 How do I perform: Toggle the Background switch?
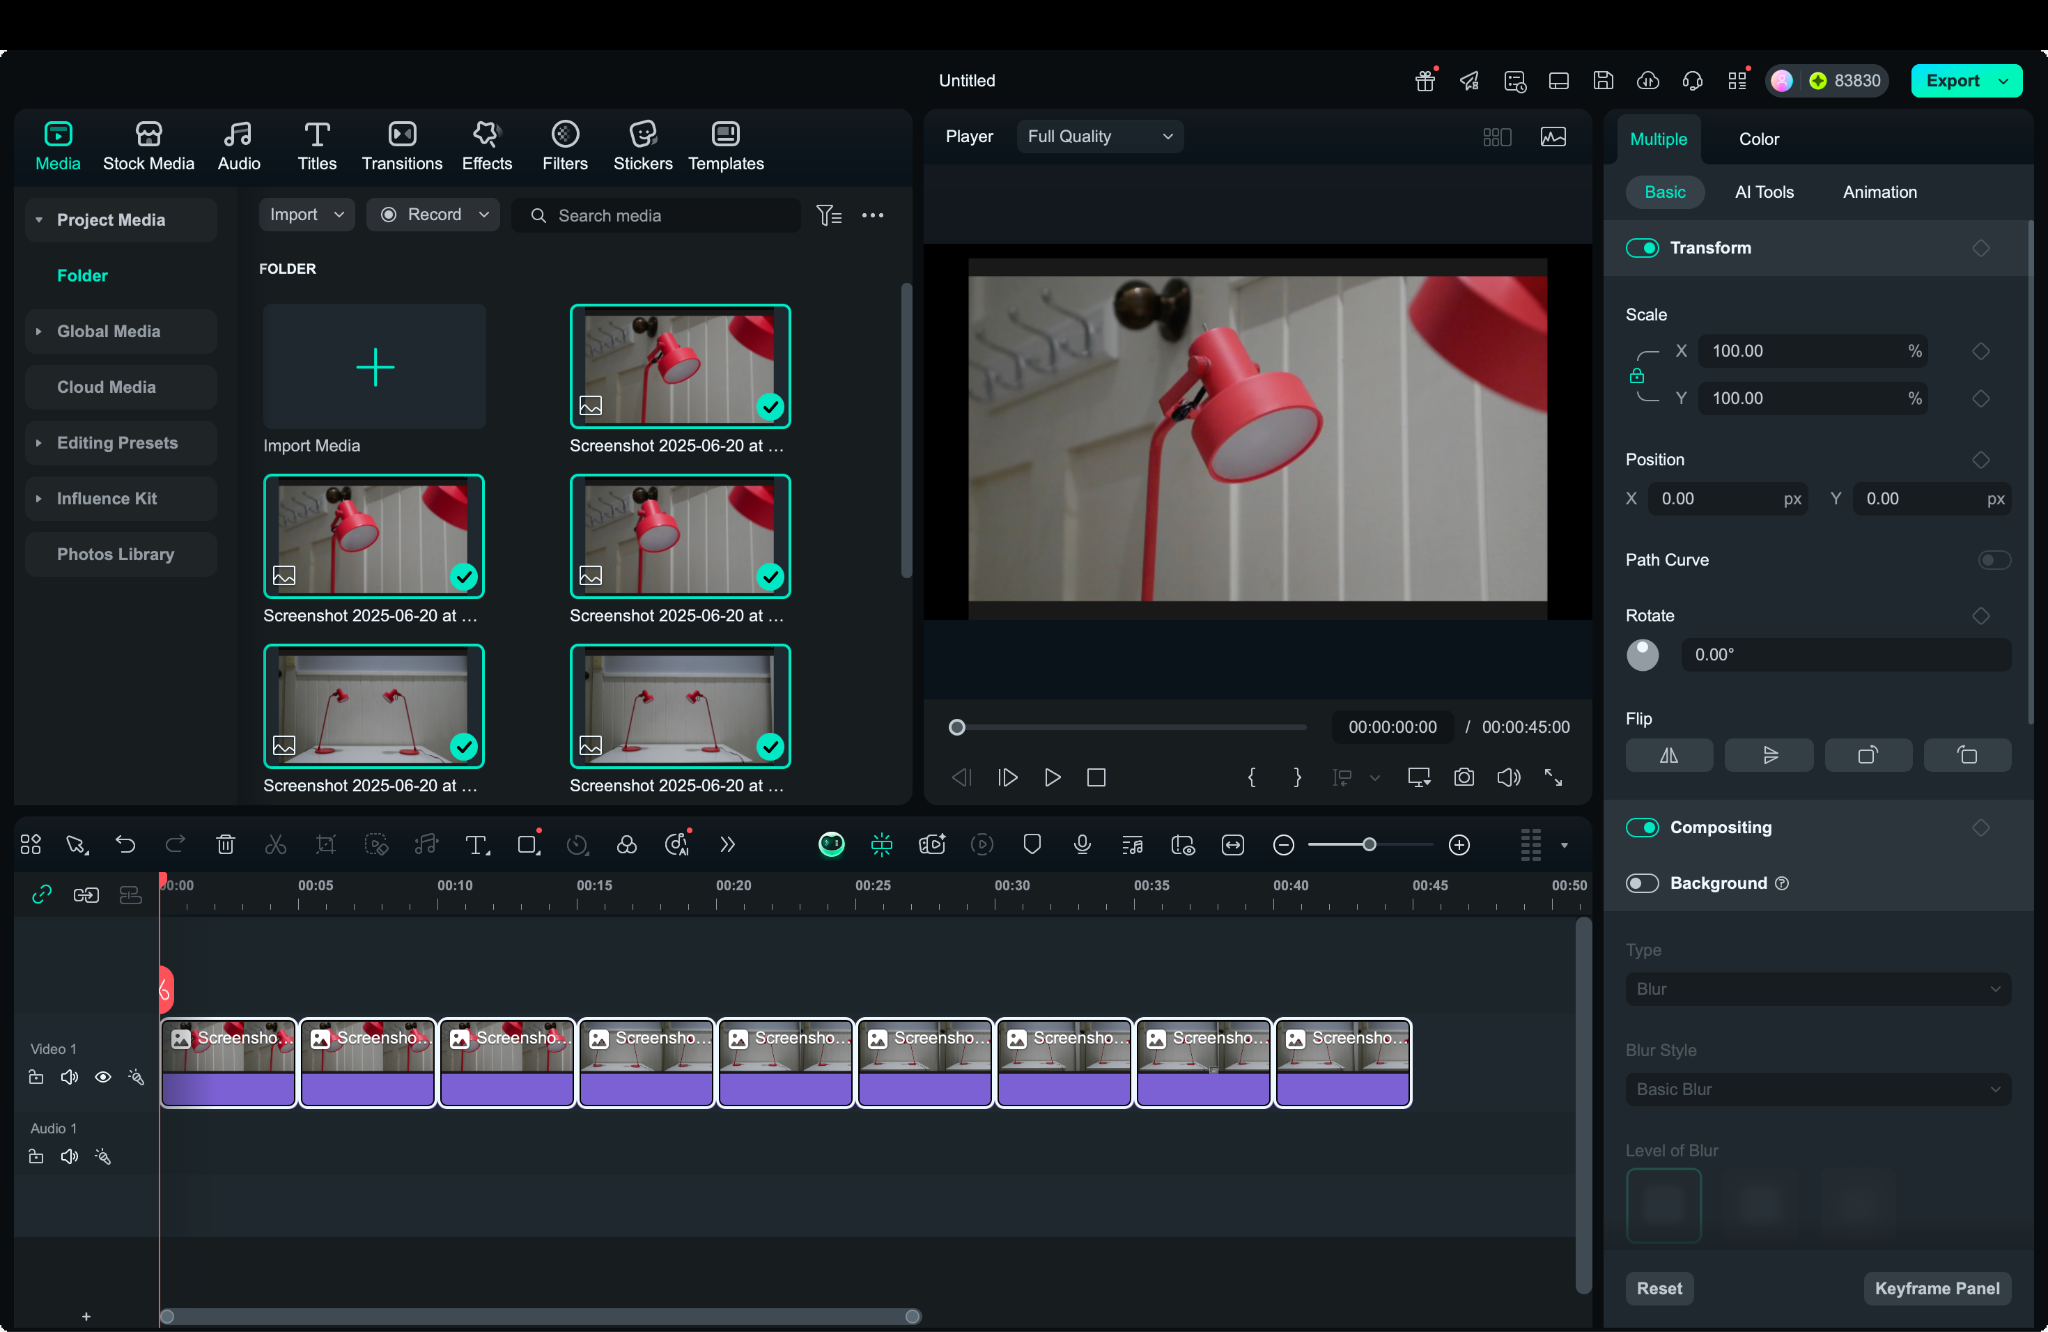1642,883
